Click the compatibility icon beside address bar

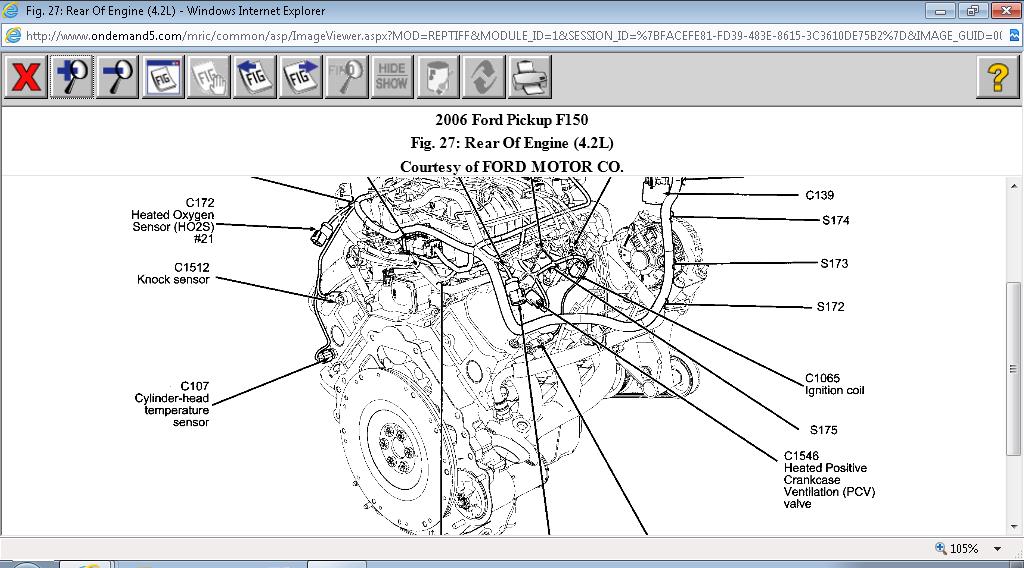(1014, 36)
